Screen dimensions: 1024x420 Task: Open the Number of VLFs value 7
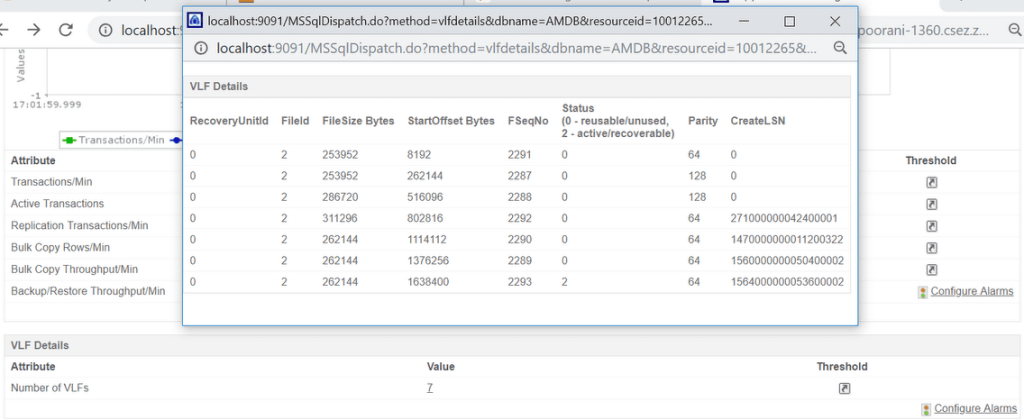click(x=430, y=388)
